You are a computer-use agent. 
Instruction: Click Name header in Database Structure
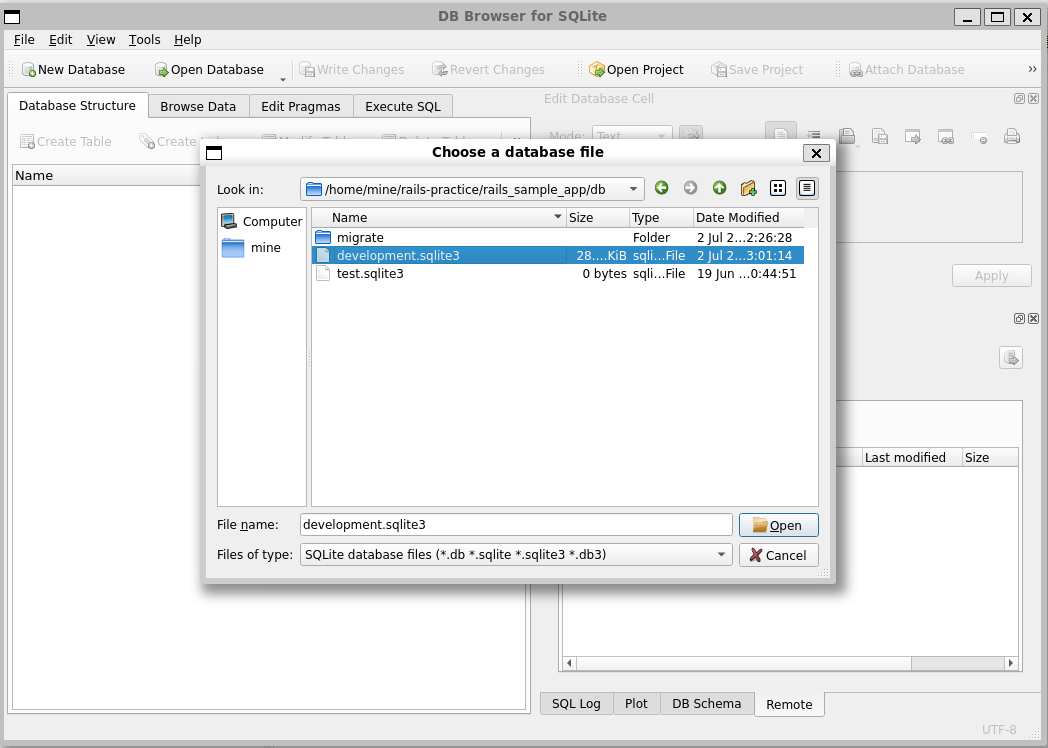107,175
